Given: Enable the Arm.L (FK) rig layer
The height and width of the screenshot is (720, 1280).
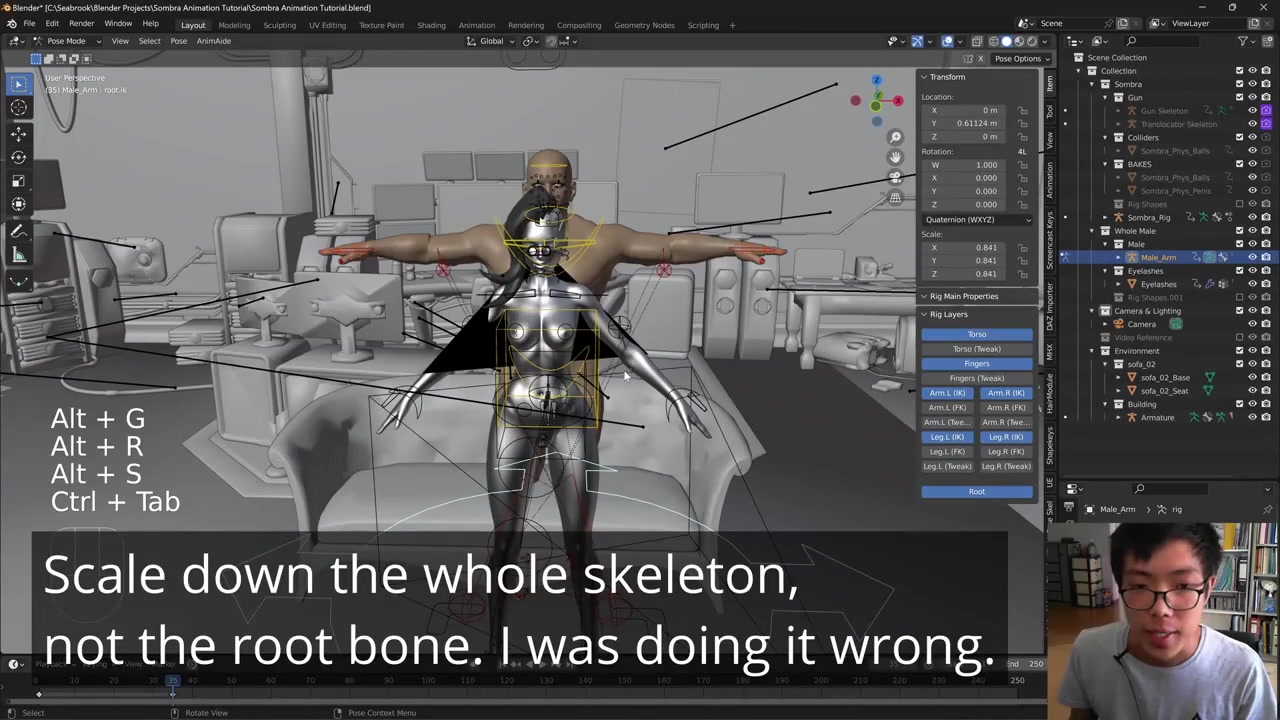Looking at the screenshot, I should [947, 408].
